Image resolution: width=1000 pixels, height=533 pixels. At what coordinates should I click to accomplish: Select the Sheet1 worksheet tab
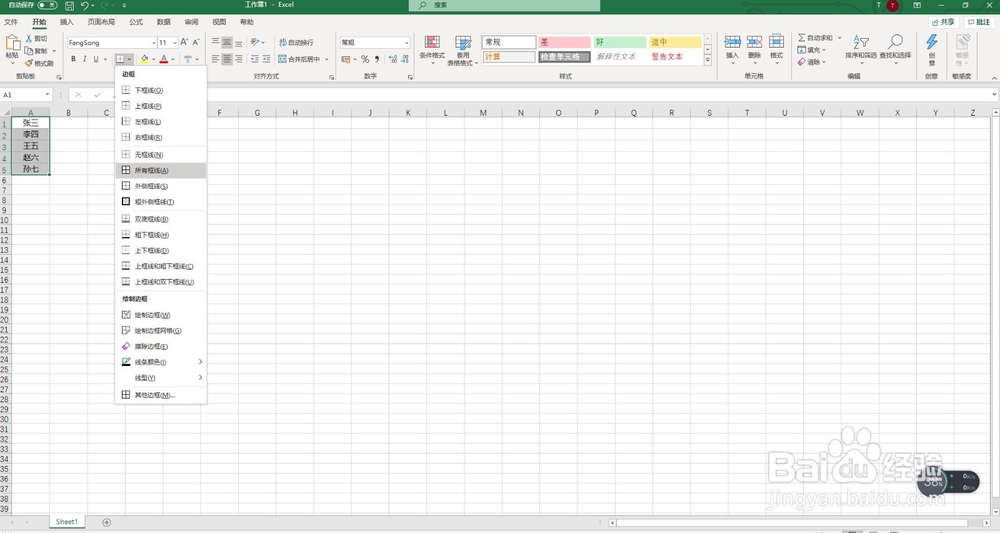(66, 522)
